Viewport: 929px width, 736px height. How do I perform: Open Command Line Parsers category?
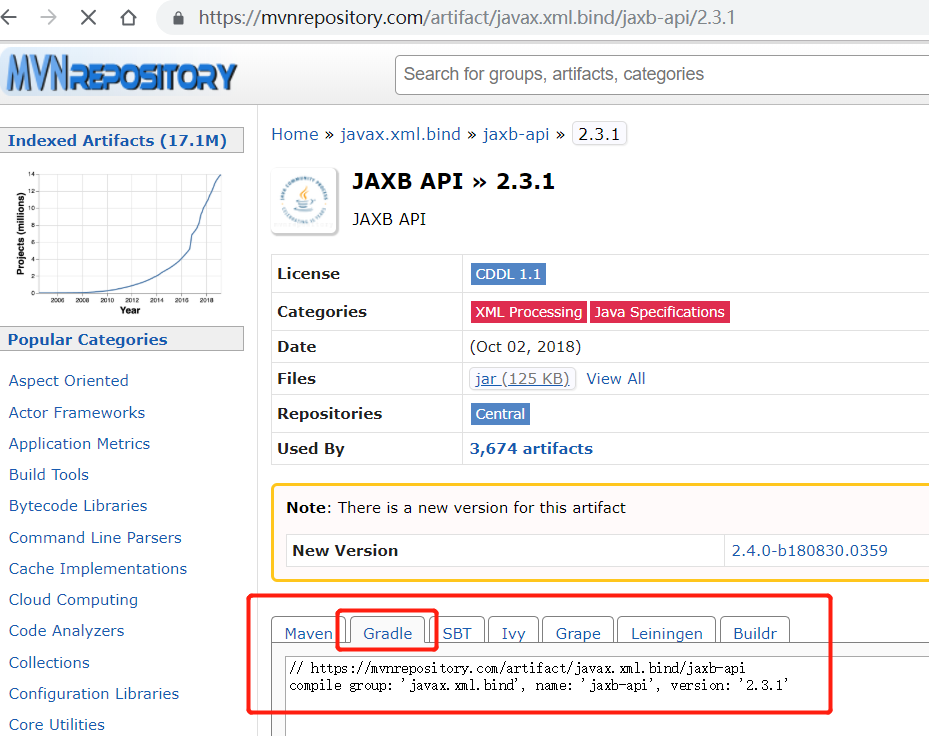(x=95, y=537)
